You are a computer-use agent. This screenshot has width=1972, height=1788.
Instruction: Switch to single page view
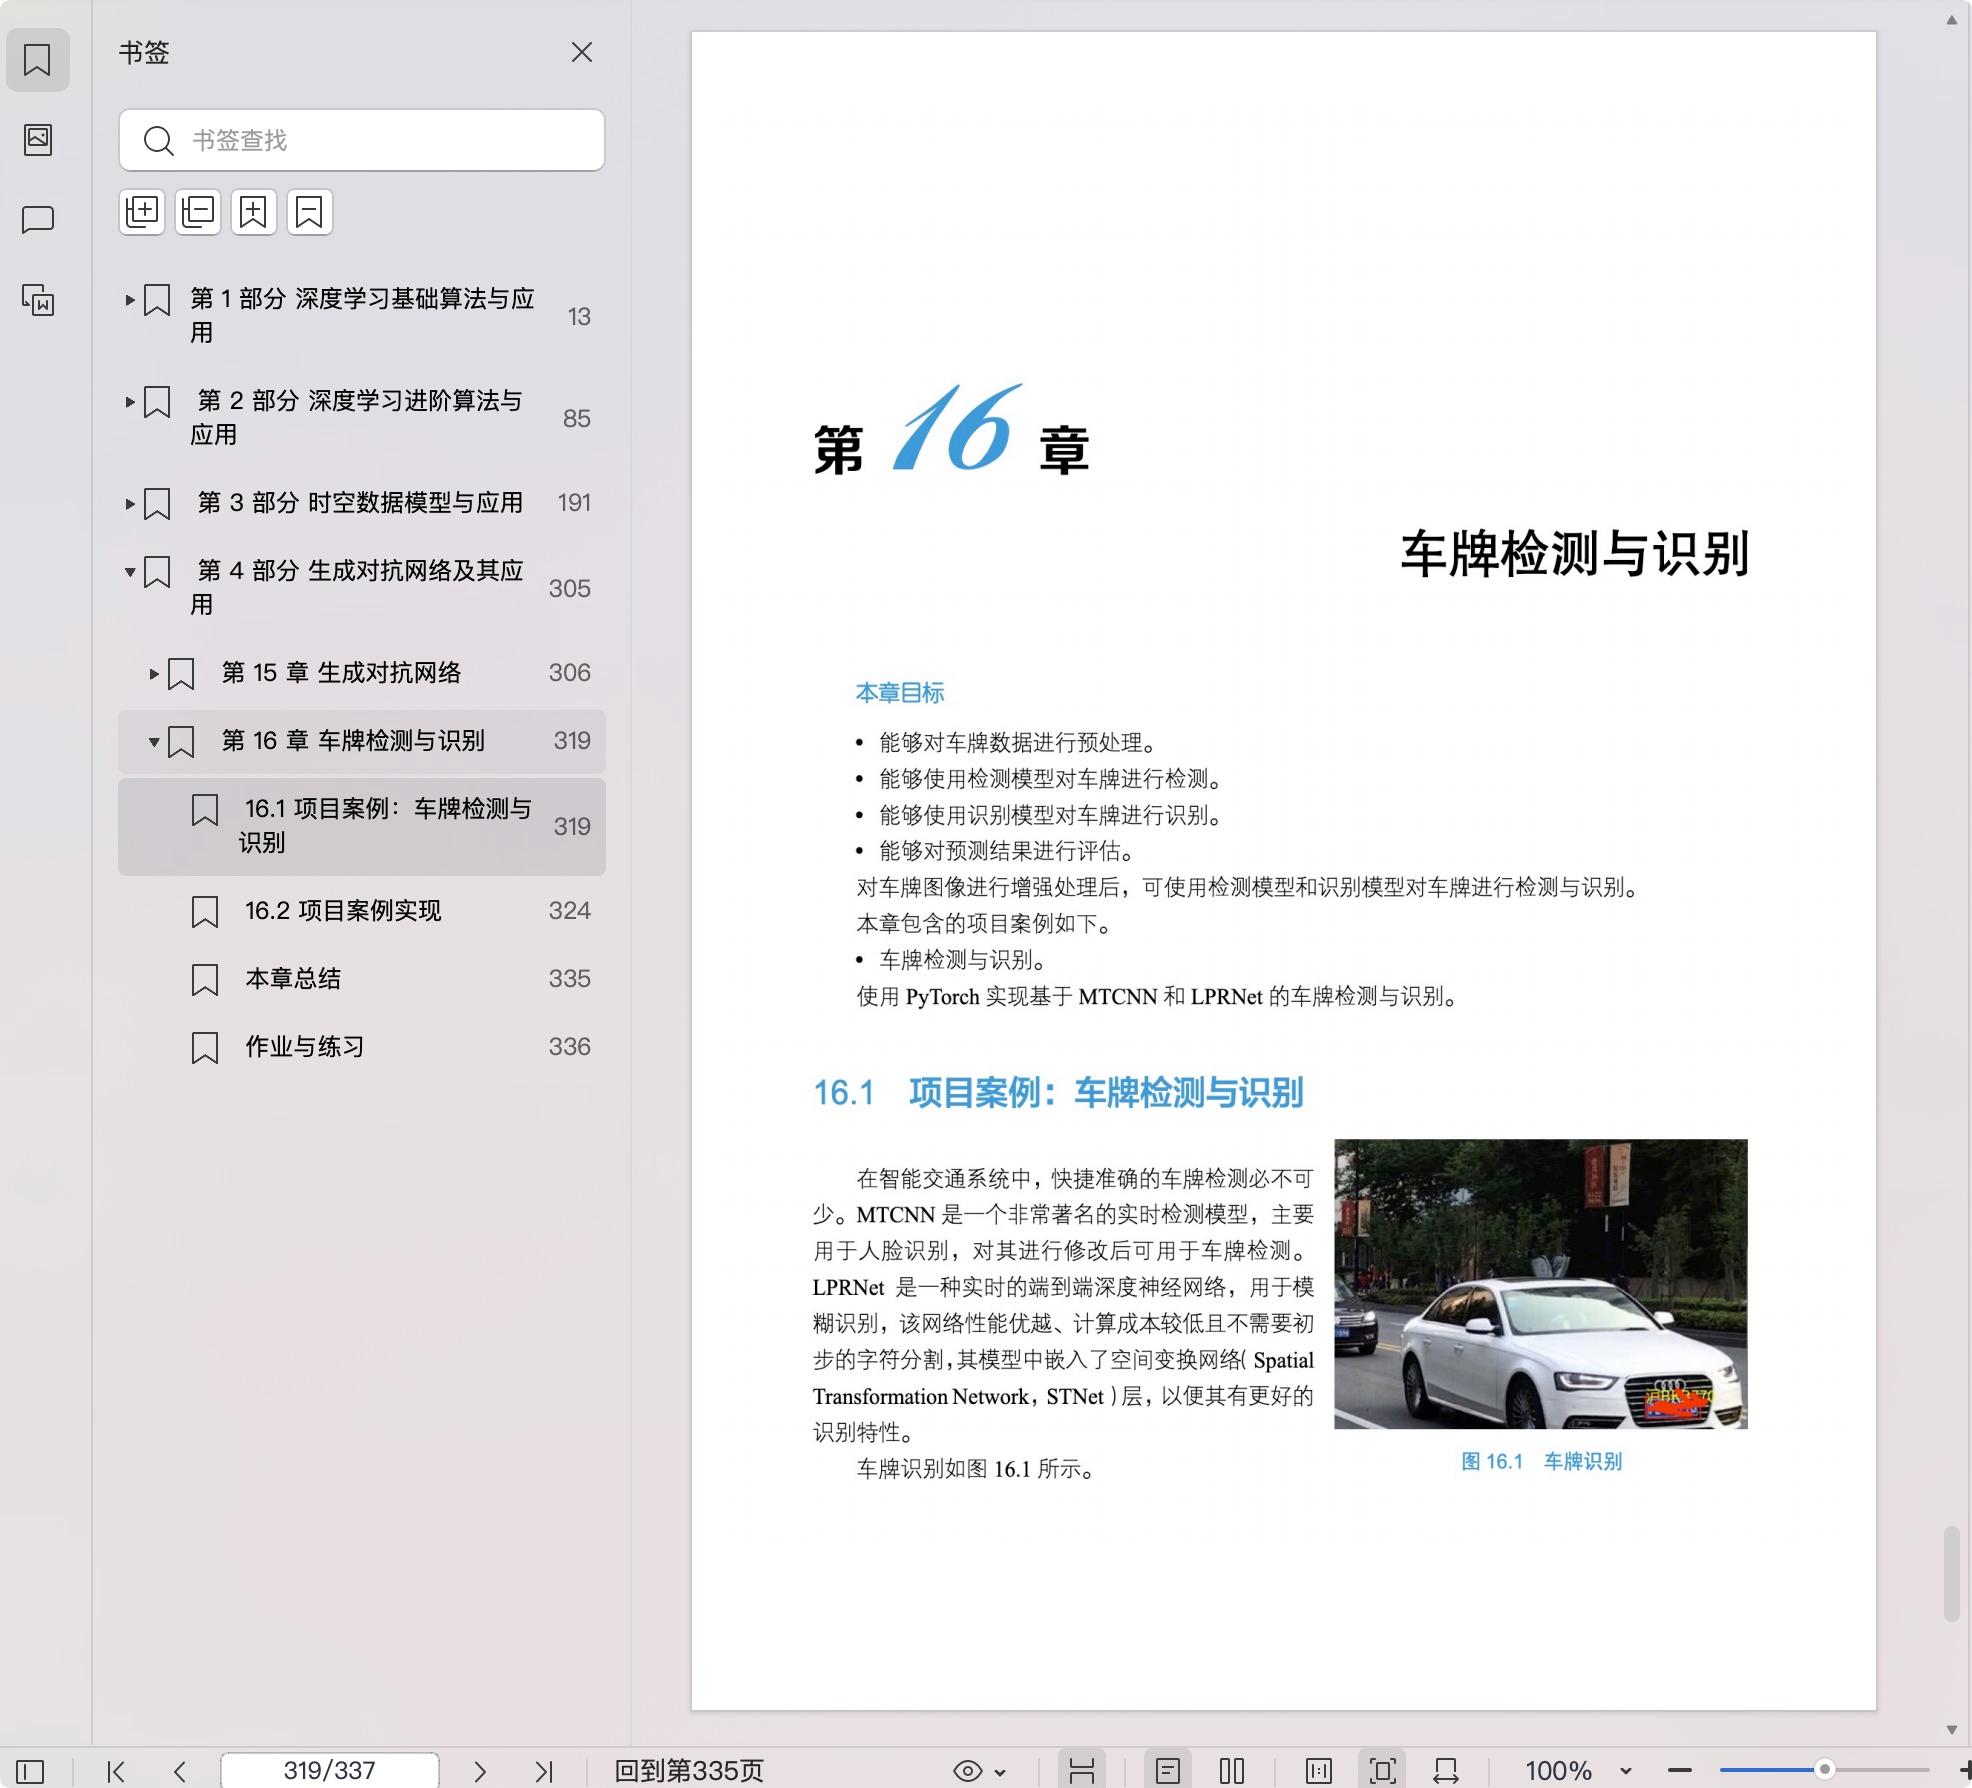coord(1168,1771)
